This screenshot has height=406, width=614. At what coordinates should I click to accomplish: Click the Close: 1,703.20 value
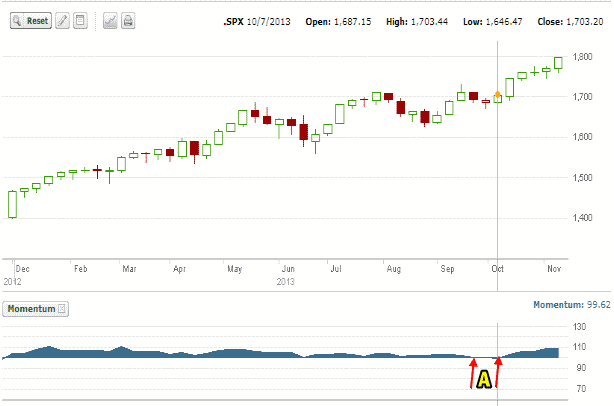pos(570,22)
